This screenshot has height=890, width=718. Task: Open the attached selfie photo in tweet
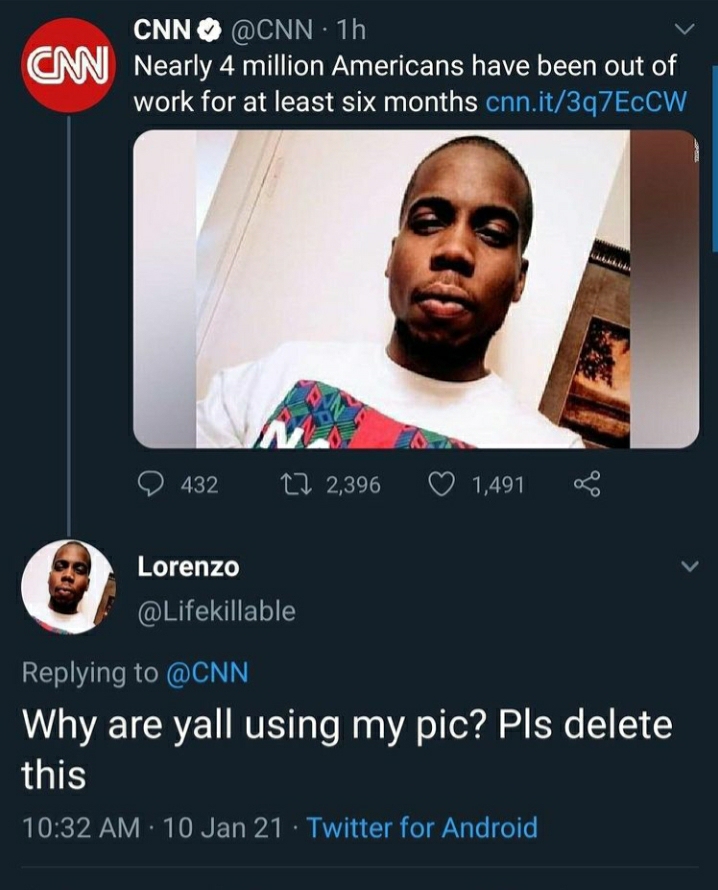[415, 289]
